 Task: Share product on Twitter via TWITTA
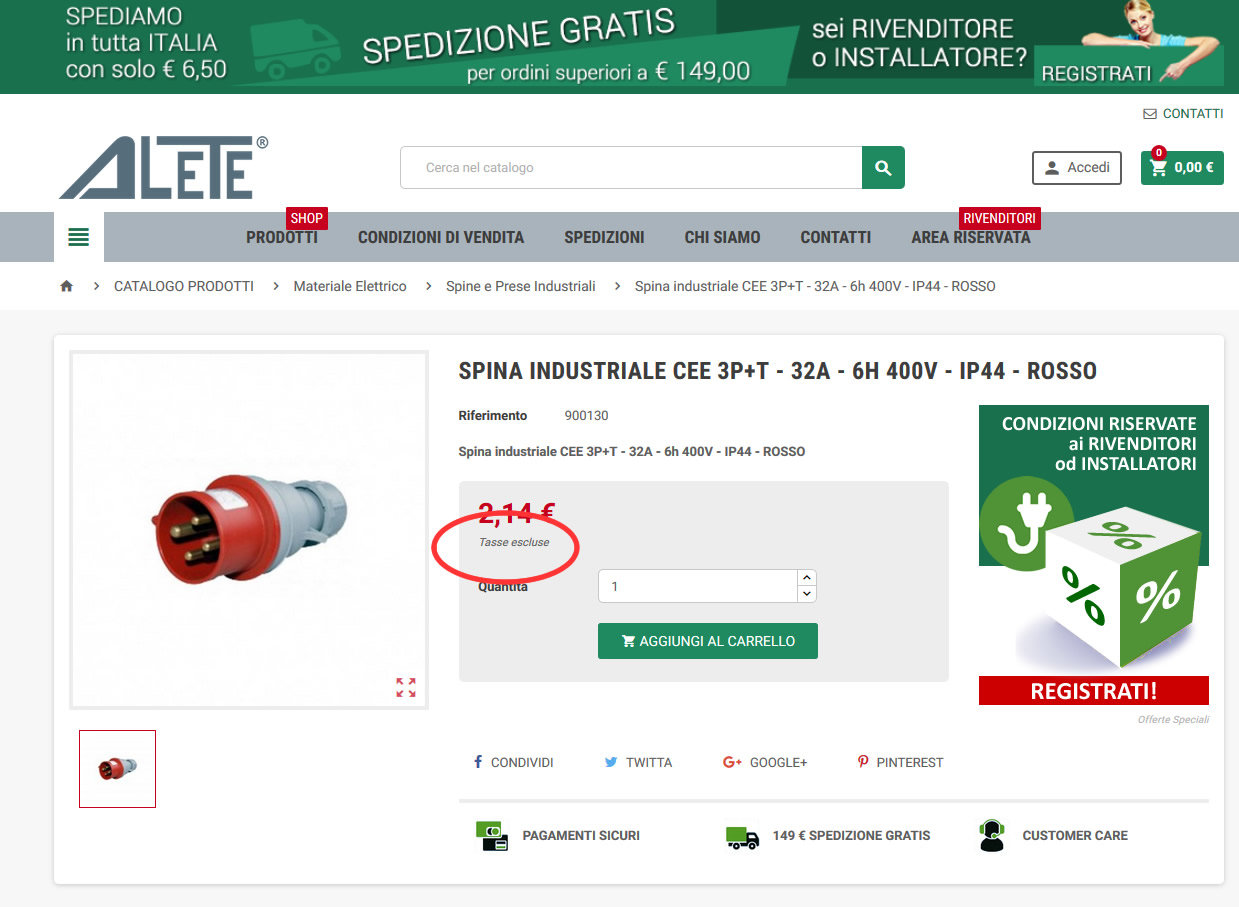(x=638, y=762)
